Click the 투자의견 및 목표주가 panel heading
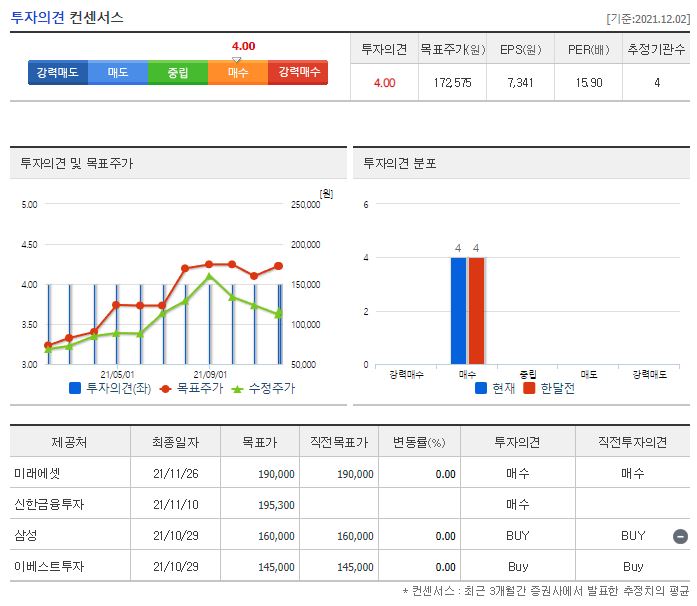This screenshot has width=697, height=606. [76, 163]
